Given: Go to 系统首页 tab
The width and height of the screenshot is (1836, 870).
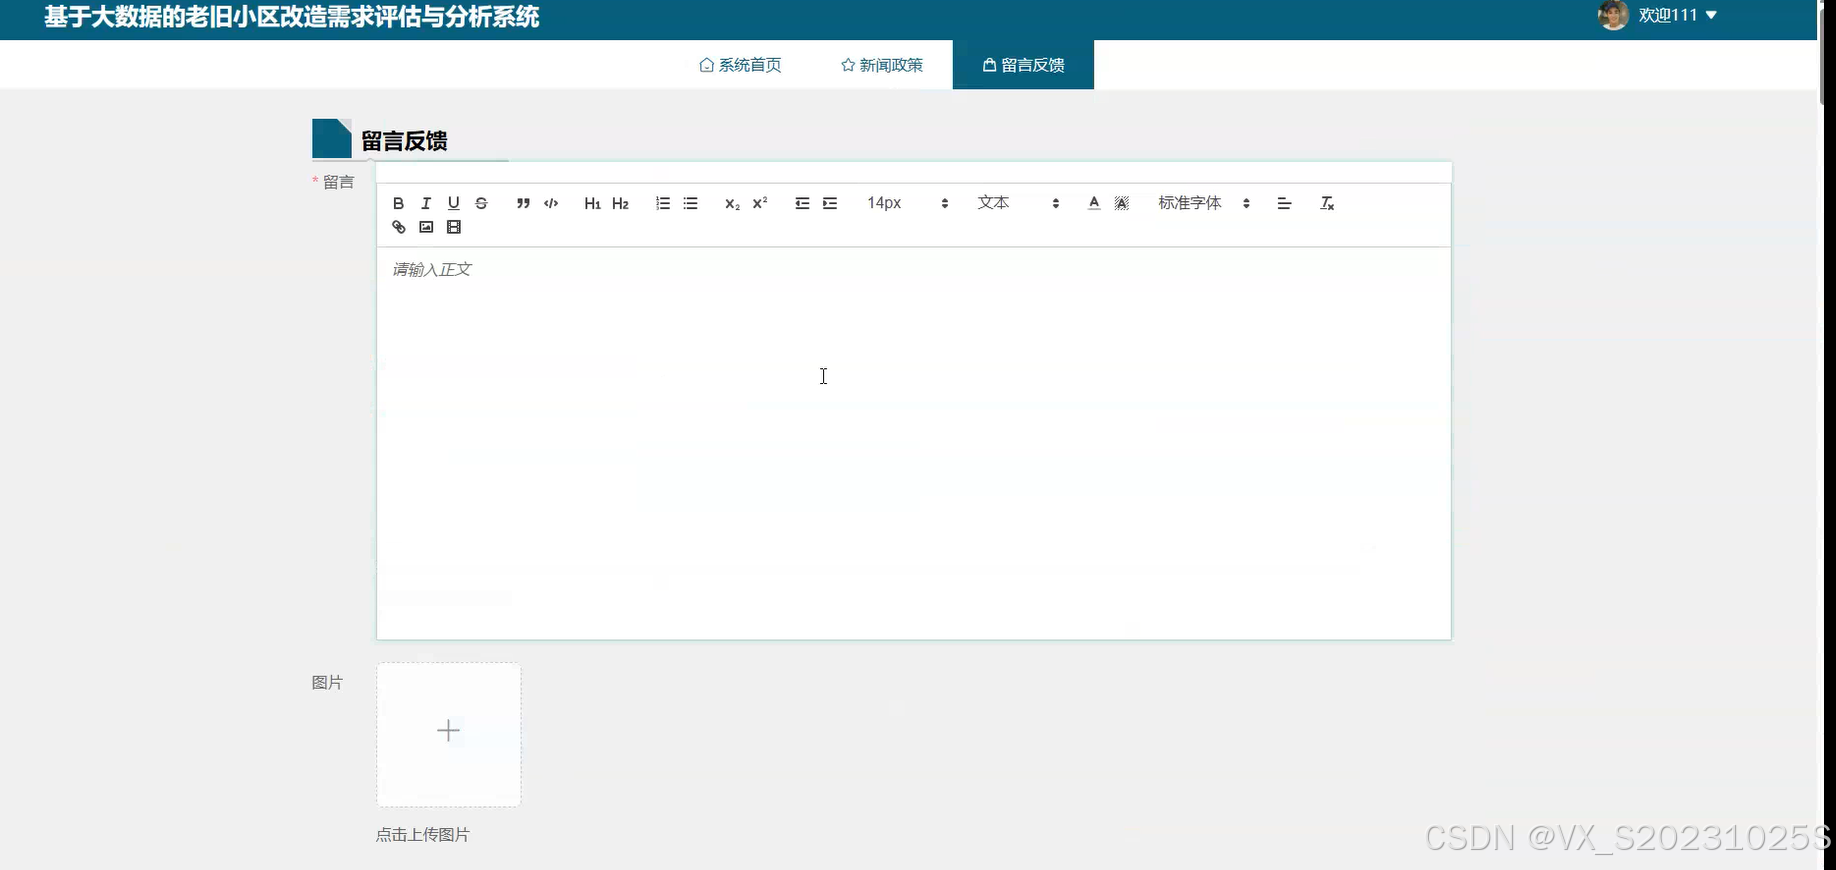Looking at the screenshot, I should [740, 65].
